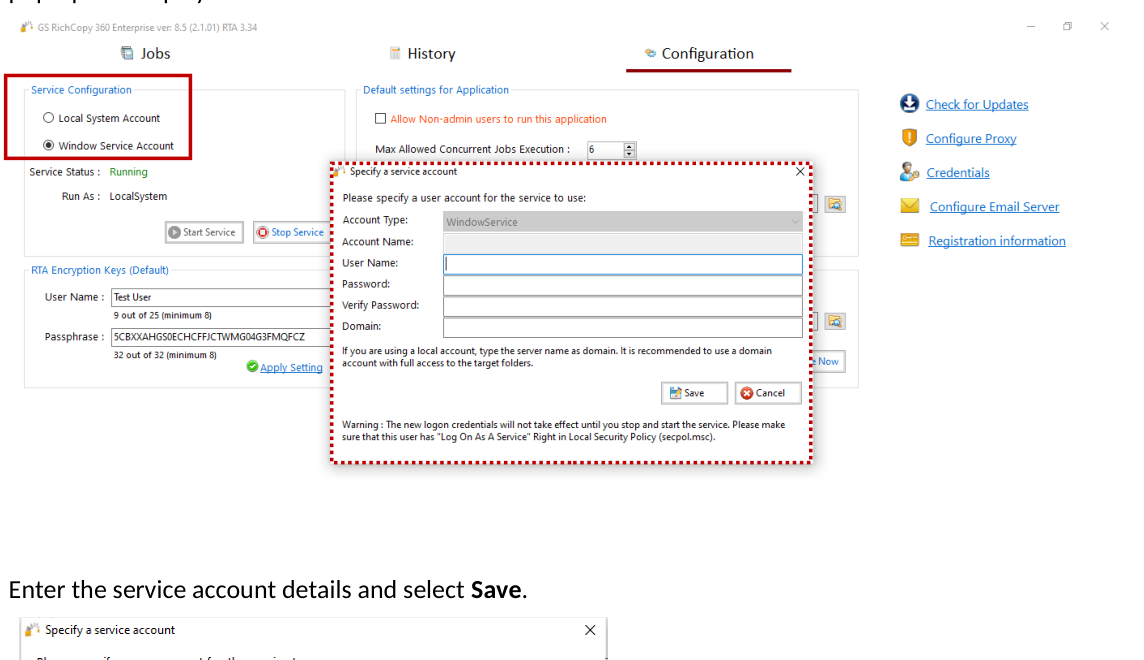The width and height of the screenshot is (1144, 660).
Task: Click the Credentials user icon
Action: tap(909, 171)
